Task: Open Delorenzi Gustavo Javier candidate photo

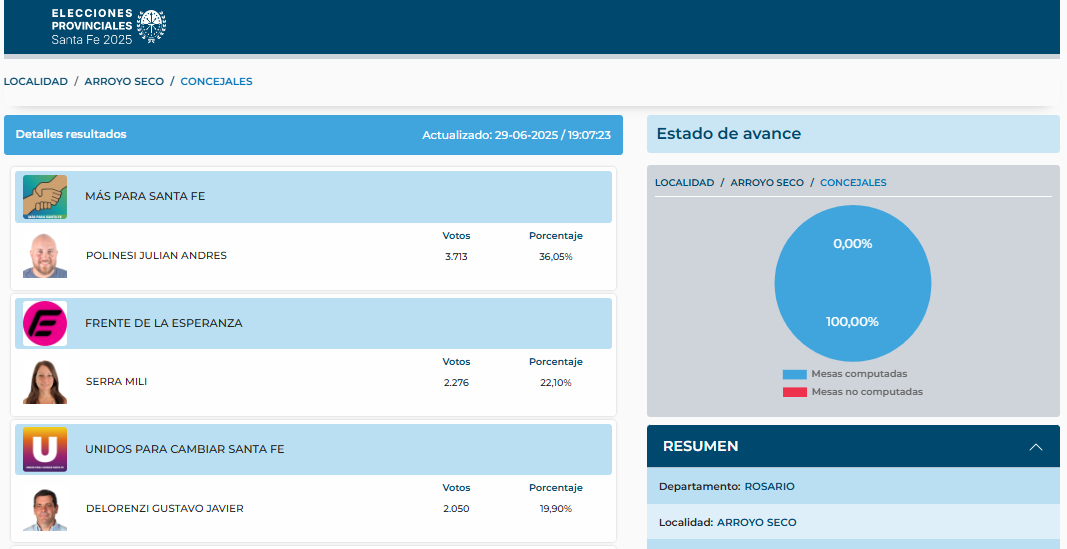Action: (x=45, y=509)
